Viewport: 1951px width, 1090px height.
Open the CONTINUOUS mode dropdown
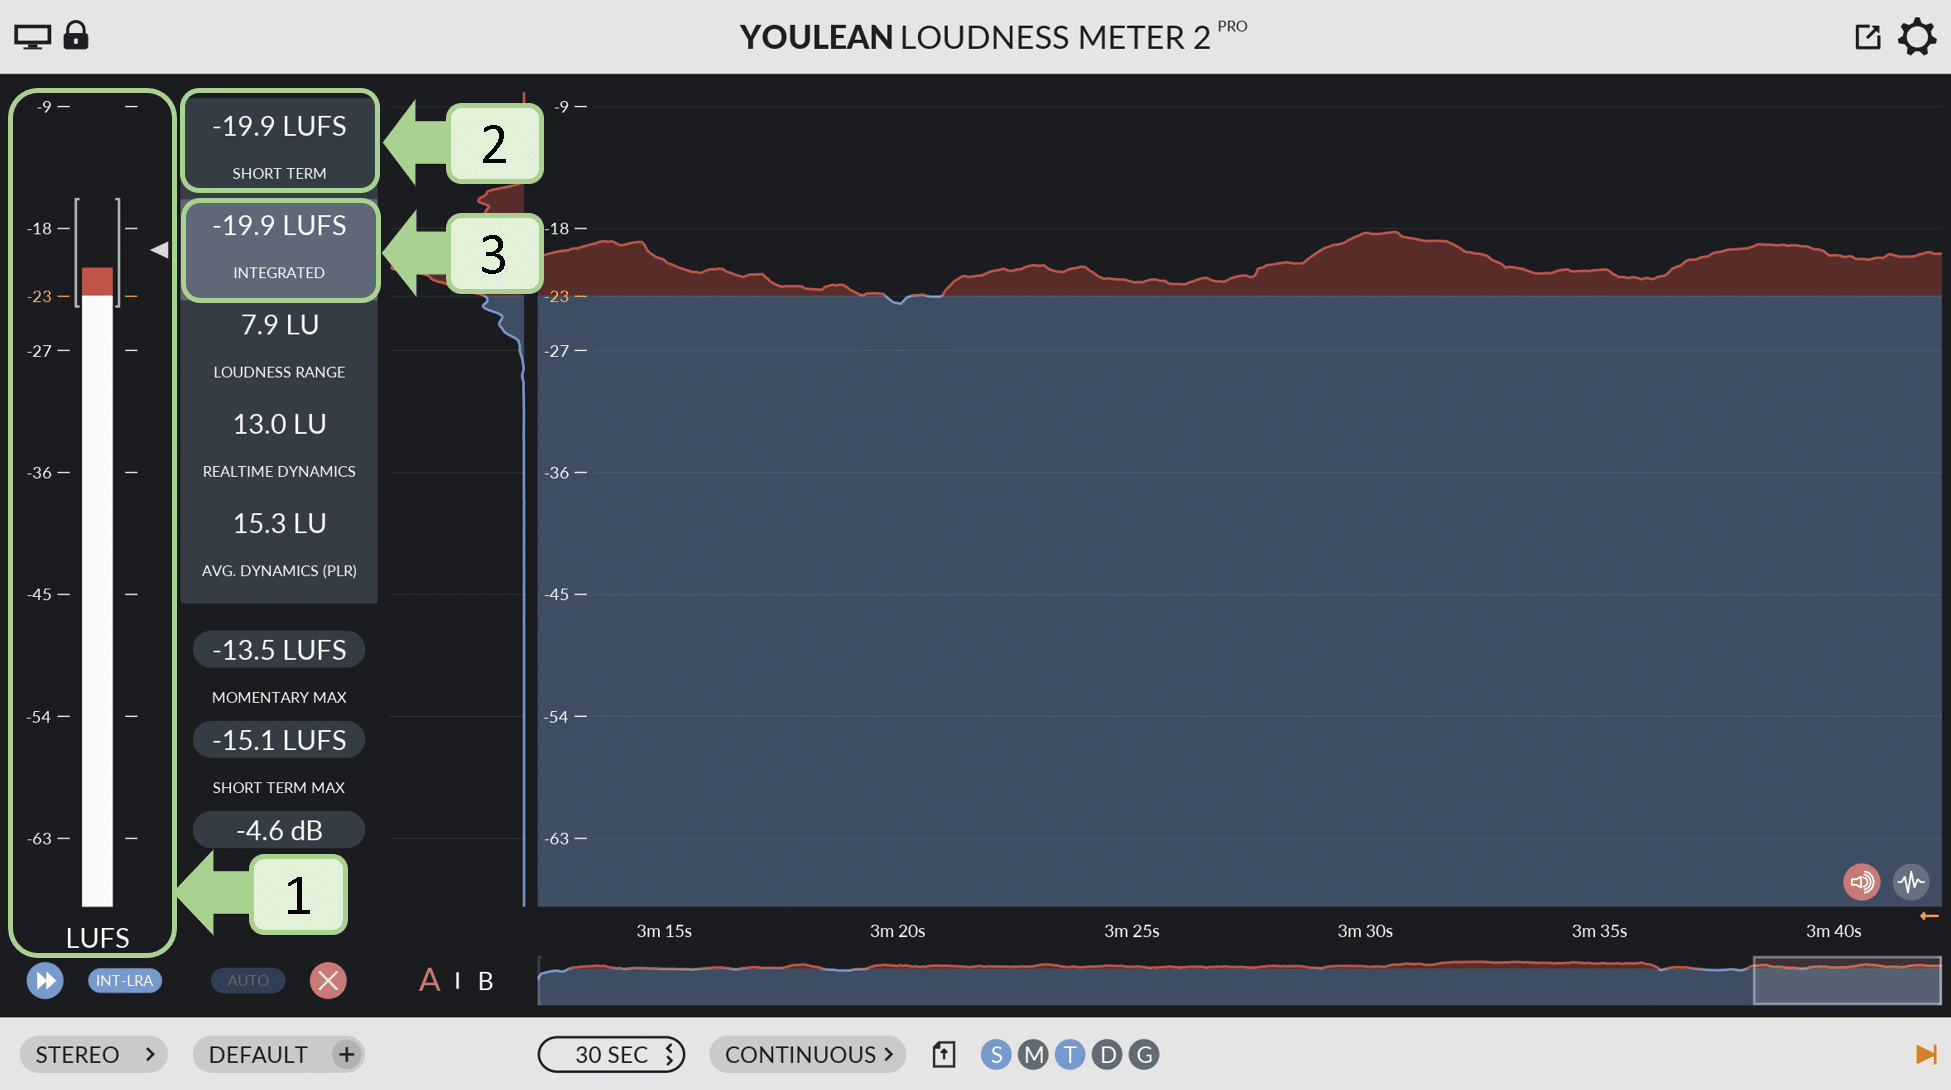(808, 1054)
